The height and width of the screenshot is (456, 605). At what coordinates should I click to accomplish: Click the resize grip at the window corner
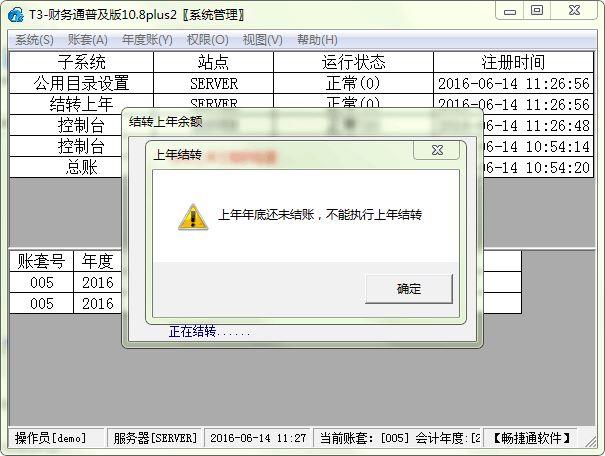click(x=590, y=441)
